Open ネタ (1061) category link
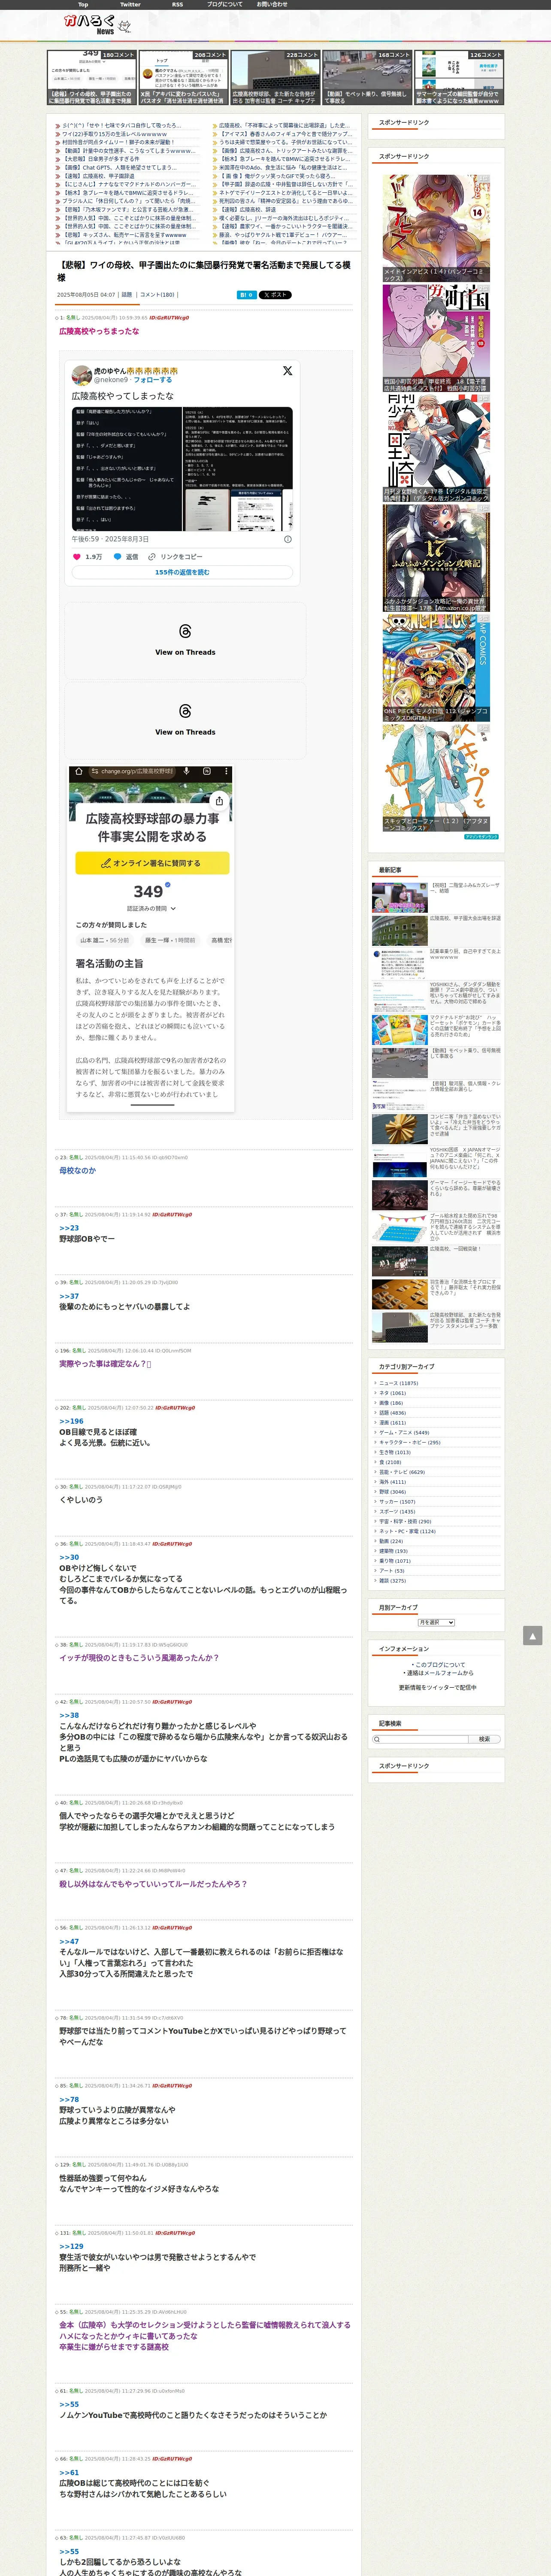This screenshot has height=2576, width=551. [x=392, y=1393]
